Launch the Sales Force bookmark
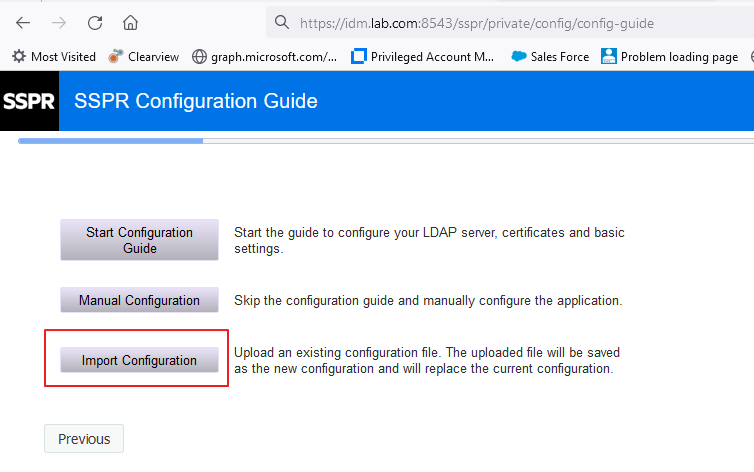Viewport: 754px width, 472px height. [x=550, y=57]
